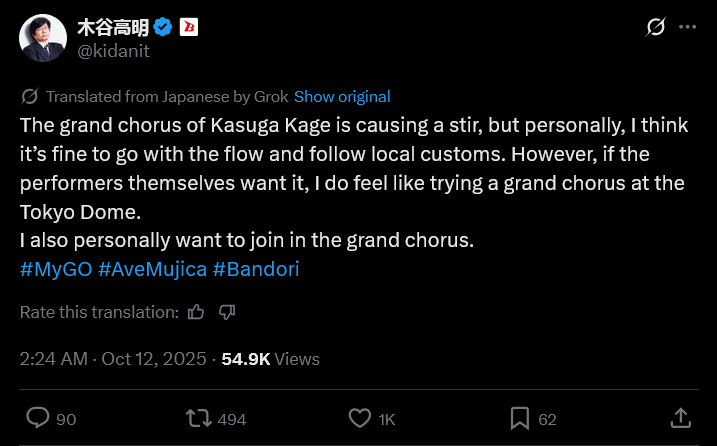This screenshot has height=446, width=717.
Task: Click the Grok icon top right
Action: coord(656,27)
